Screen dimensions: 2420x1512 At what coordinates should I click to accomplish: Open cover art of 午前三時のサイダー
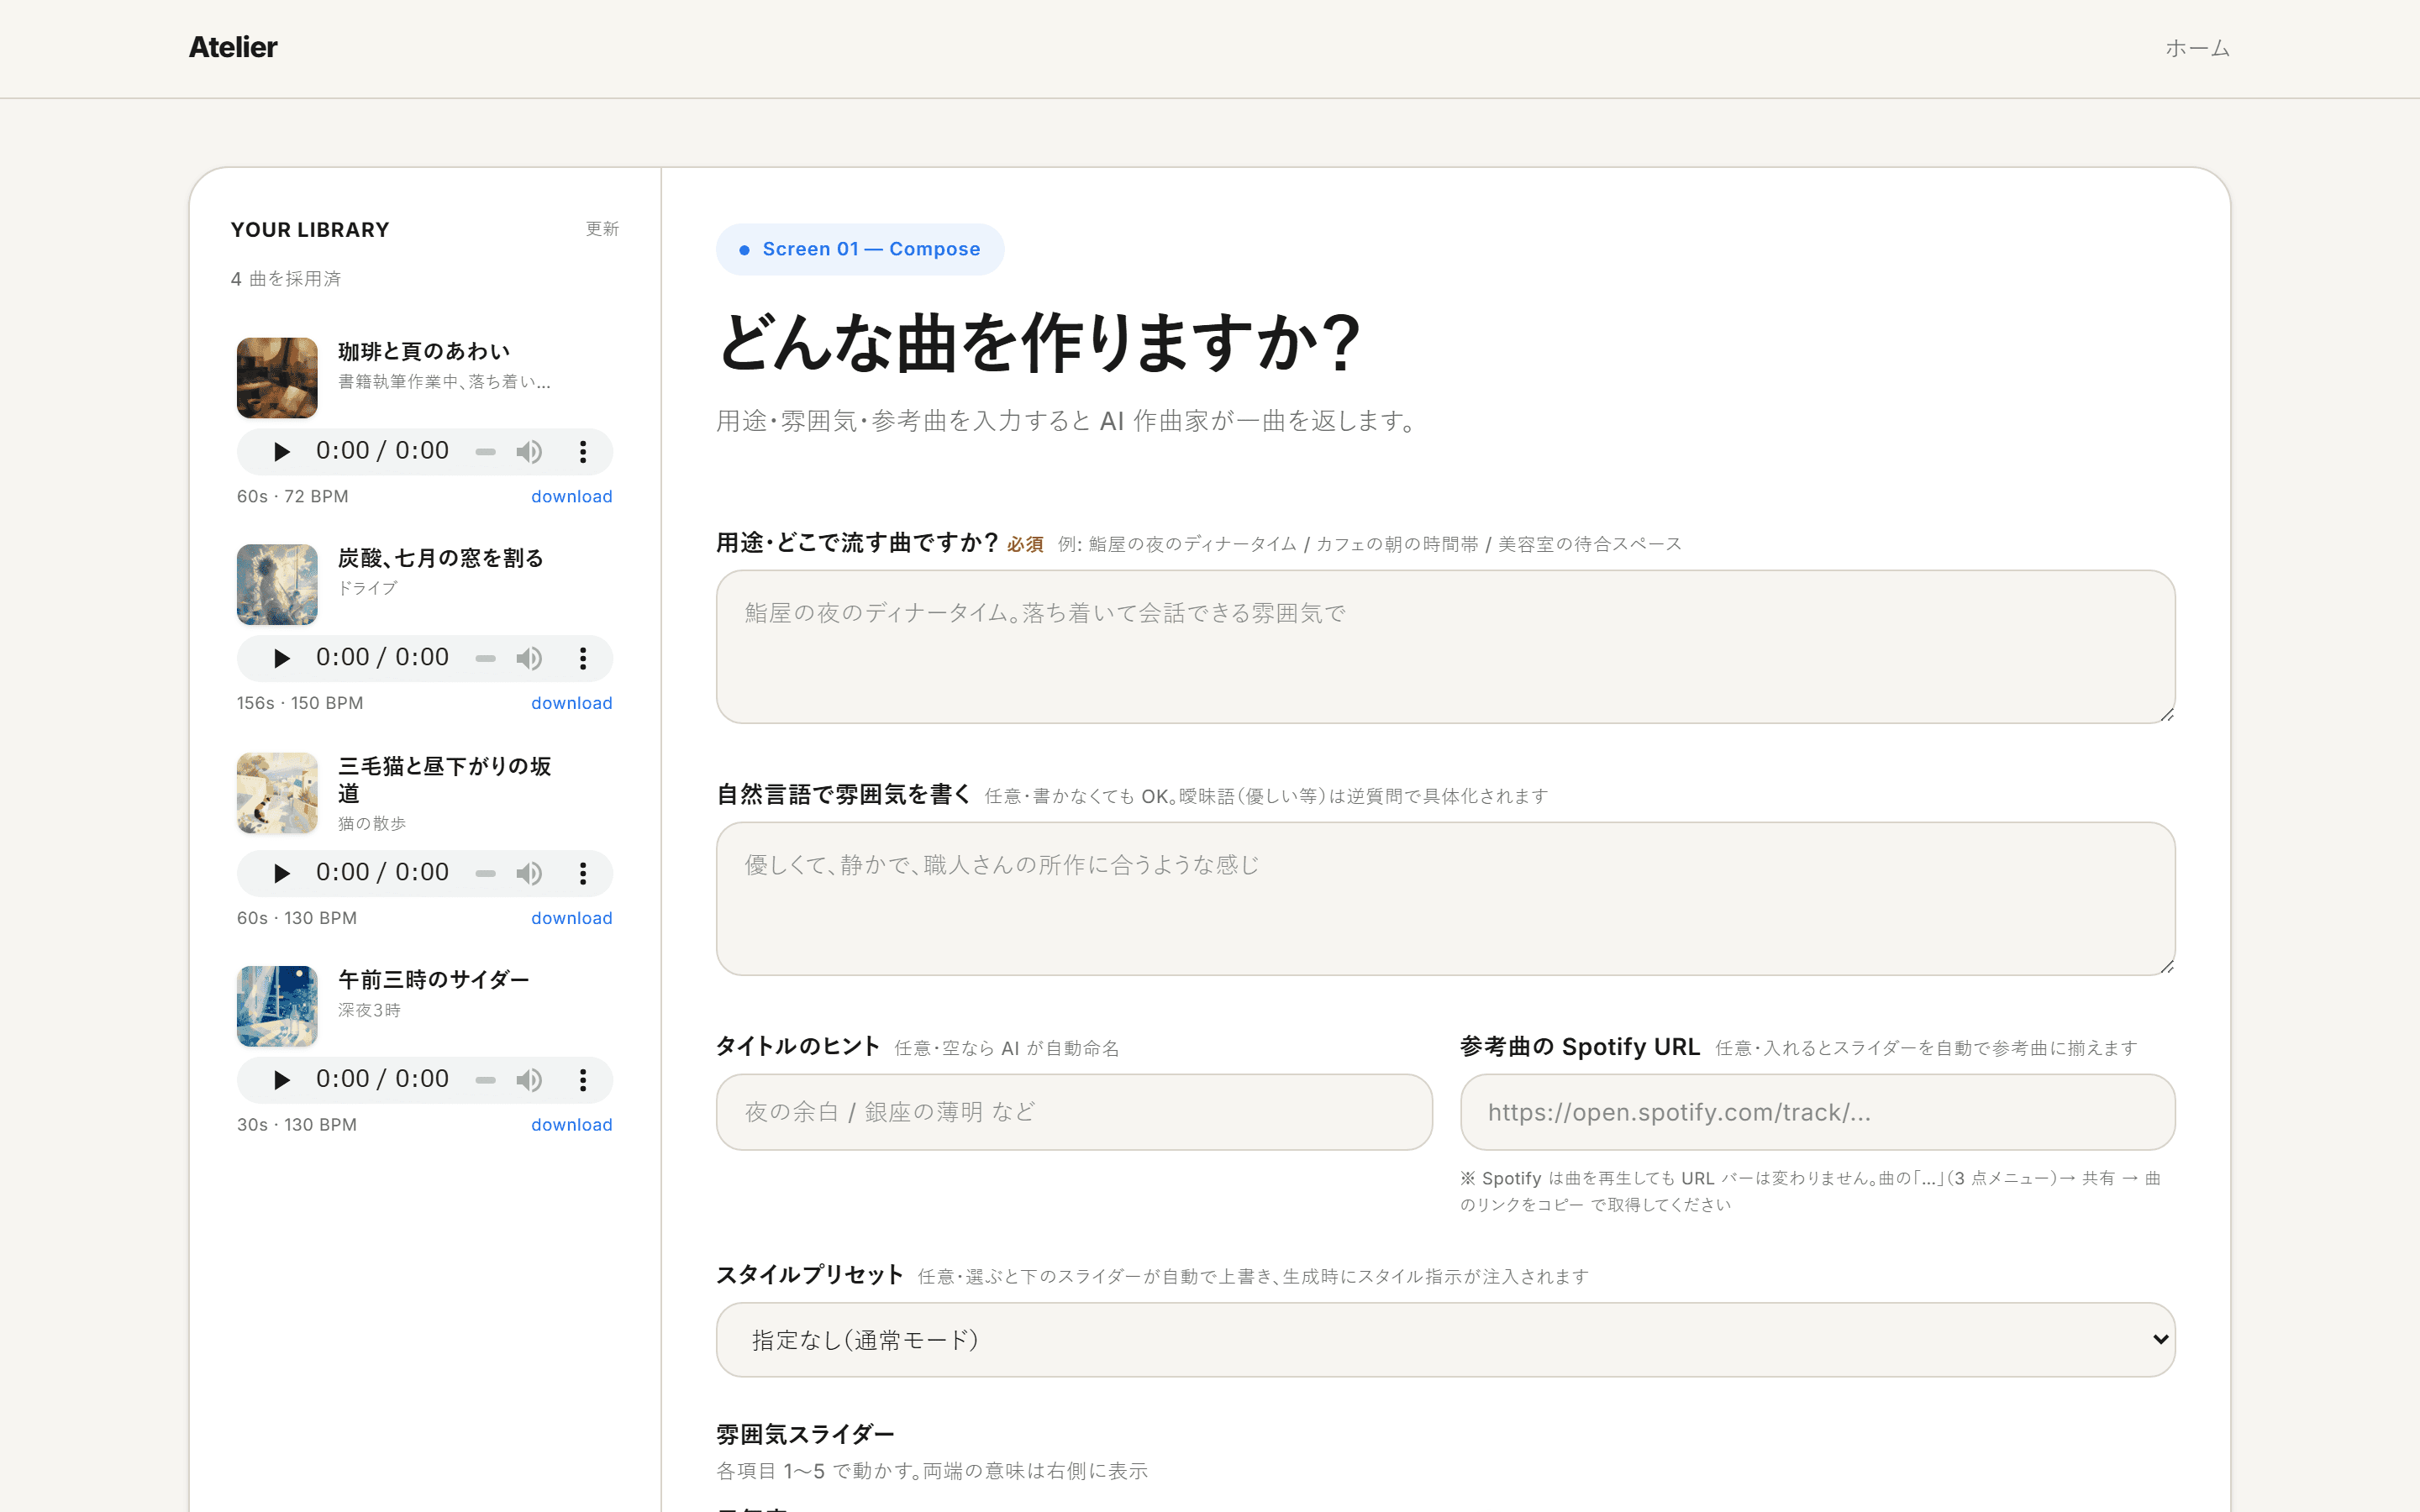pyautogui.click(x=277, y=1006)
